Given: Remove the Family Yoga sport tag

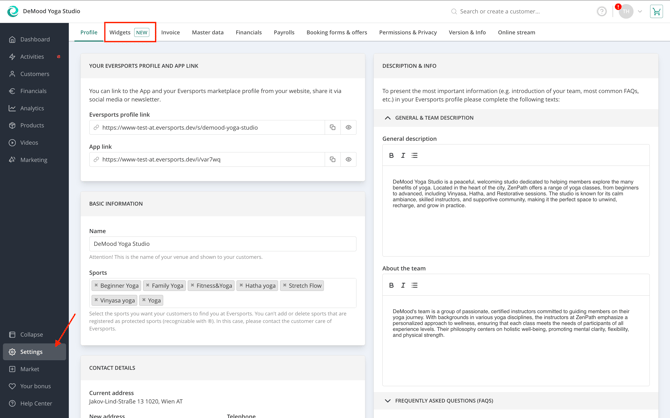Looking at the screenshot, I should pos(147,285).
